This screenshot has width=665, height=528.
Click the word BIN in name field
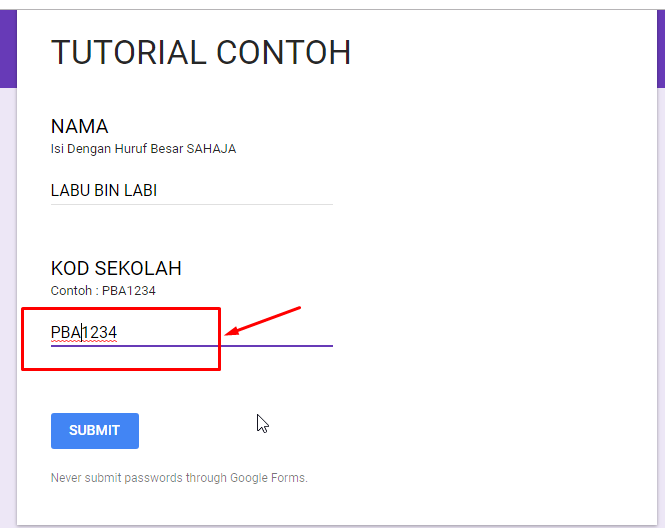click(107, 190)
